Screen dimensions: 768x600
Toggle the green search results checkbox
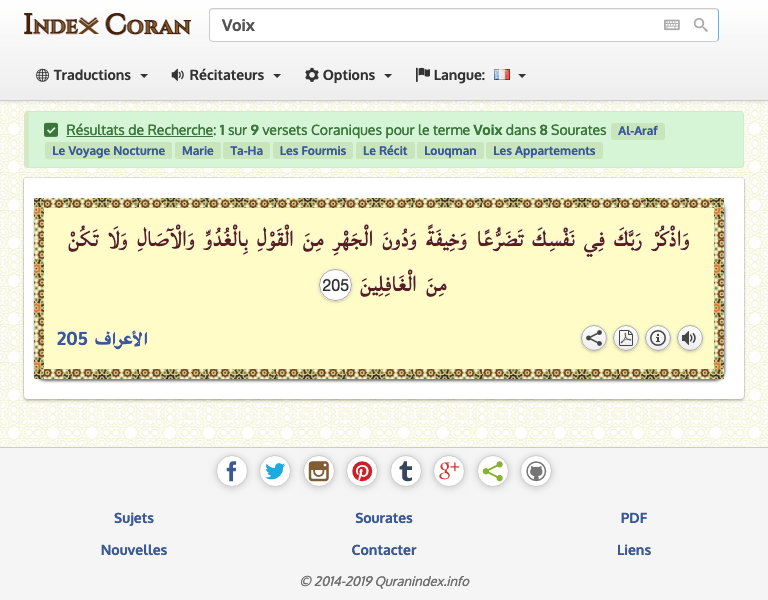(x=51, y=130)
